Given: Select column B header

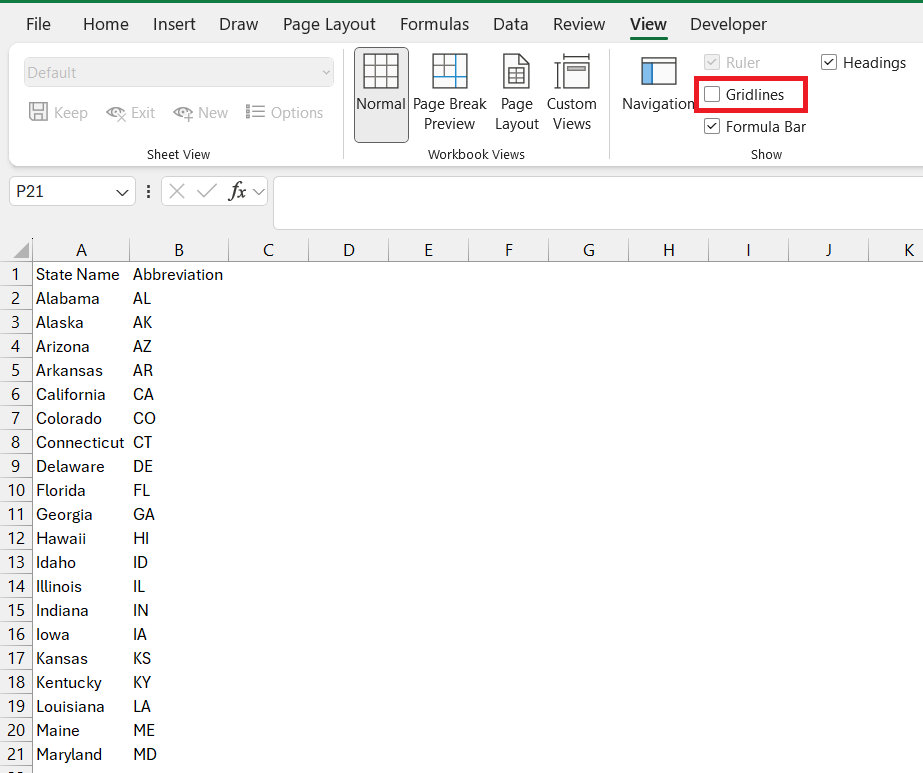Looking at the screenshot, I should pos(179,250).
